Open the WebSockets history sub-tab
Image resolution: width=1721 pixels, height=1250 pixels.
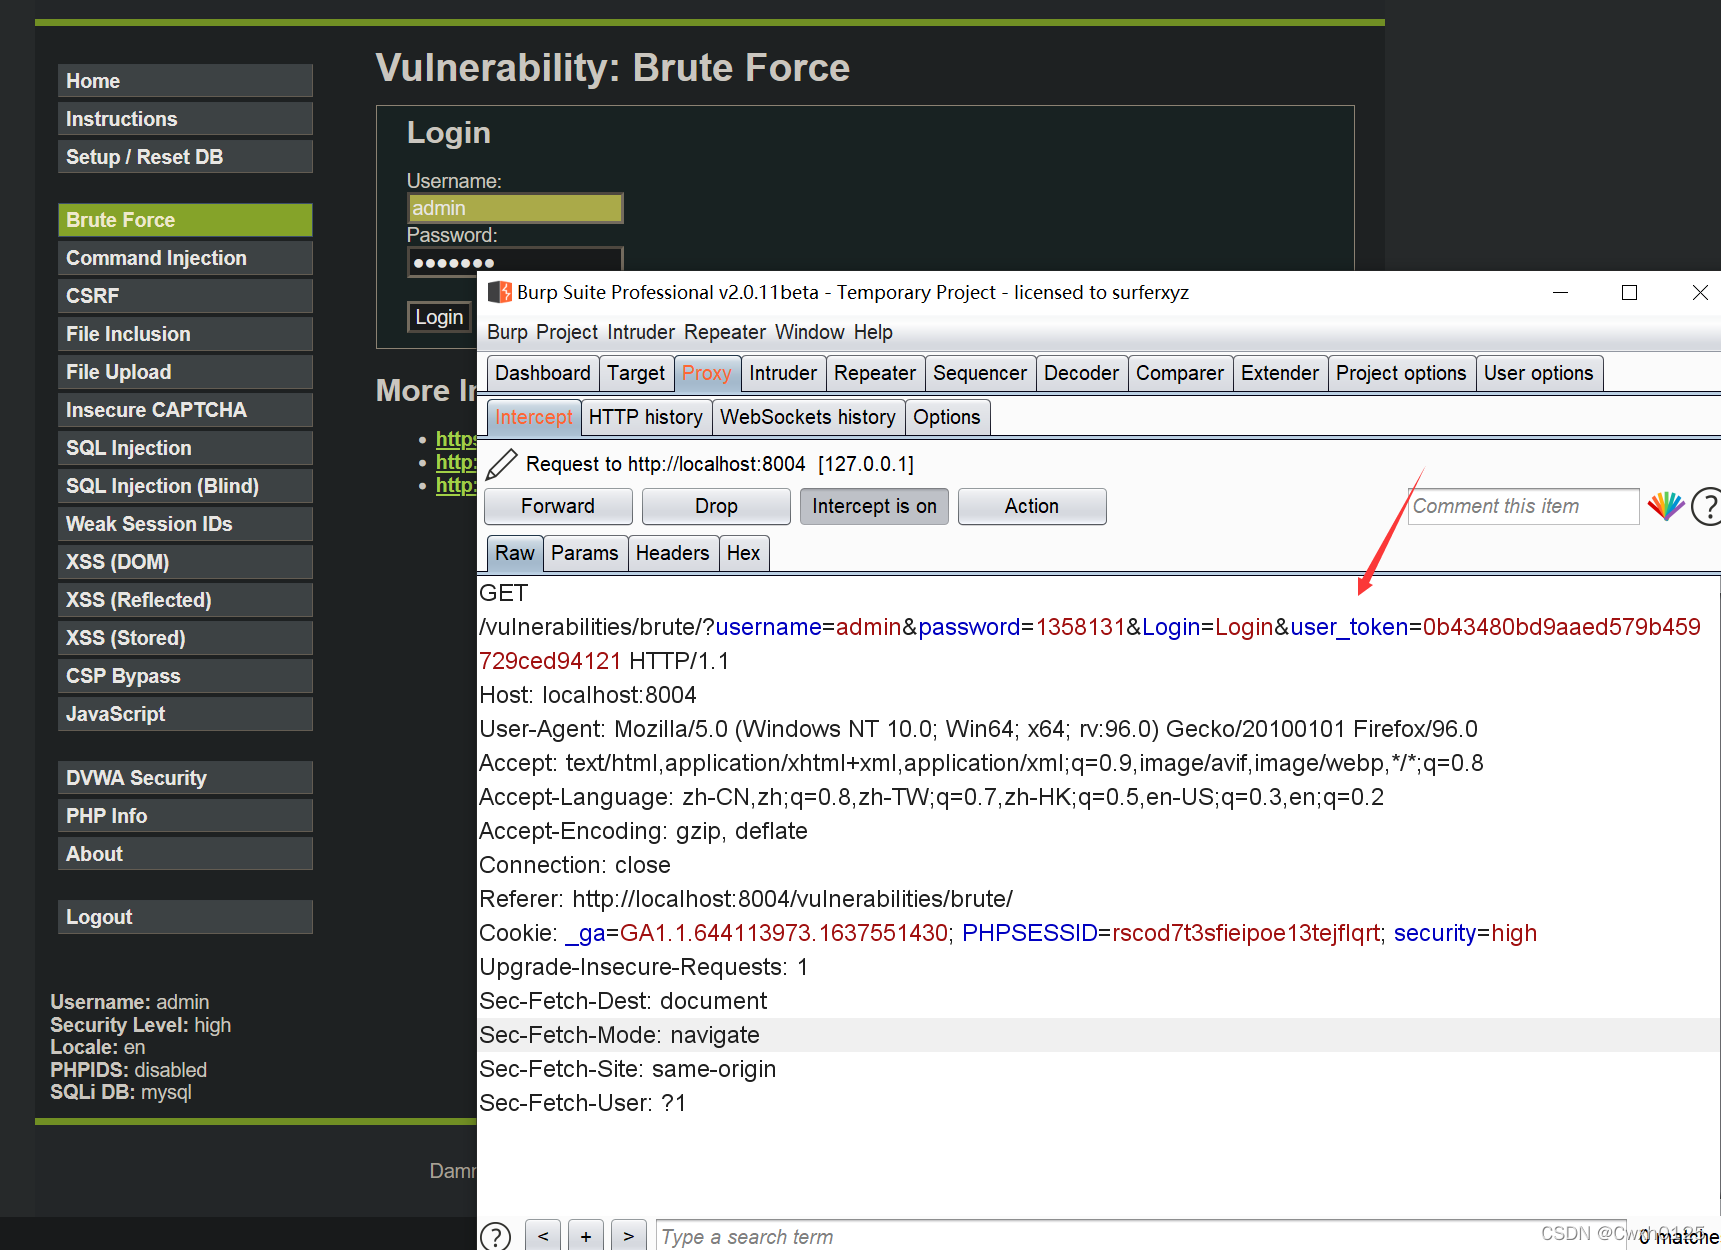coord(808,417)
